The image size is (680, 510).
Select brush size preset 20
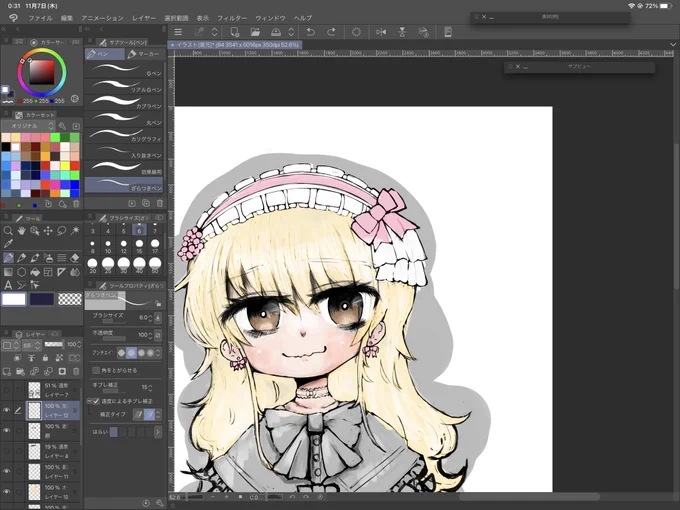point(92,266)
